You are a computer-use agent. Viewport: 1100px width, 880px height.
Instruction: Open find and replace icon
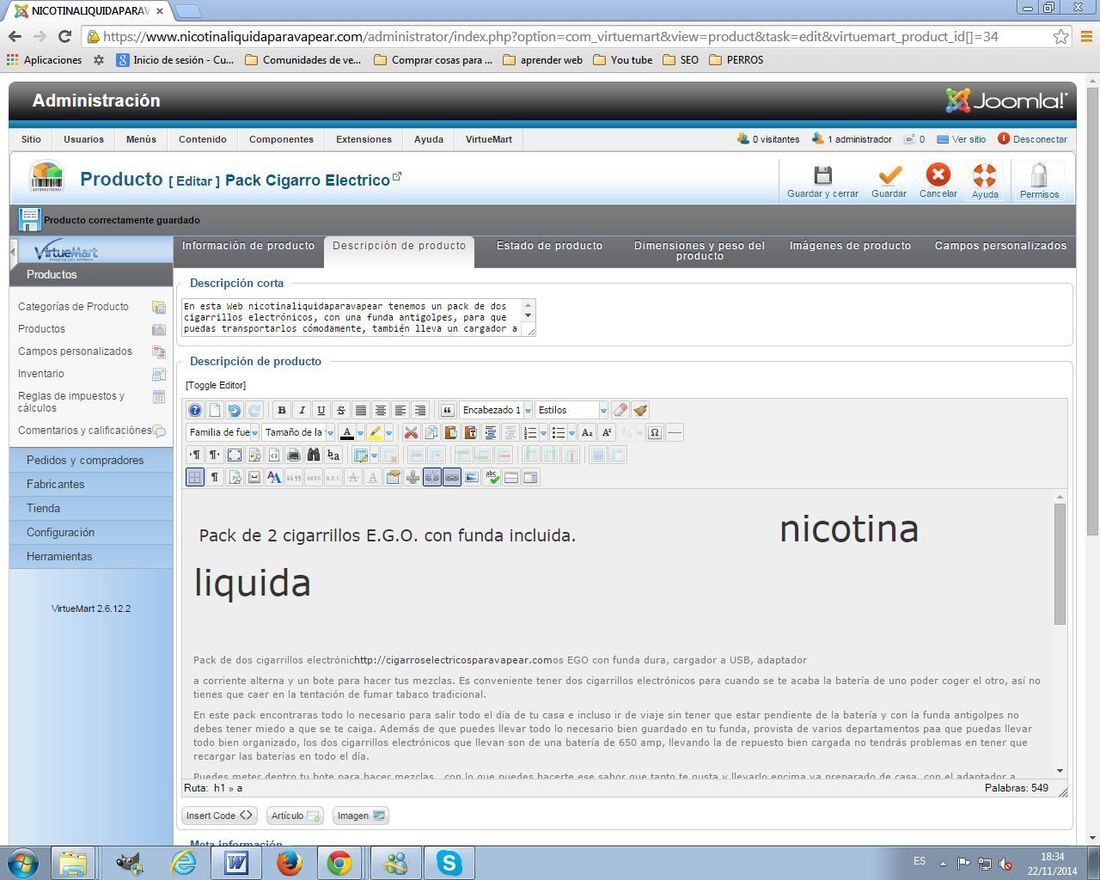333,455
